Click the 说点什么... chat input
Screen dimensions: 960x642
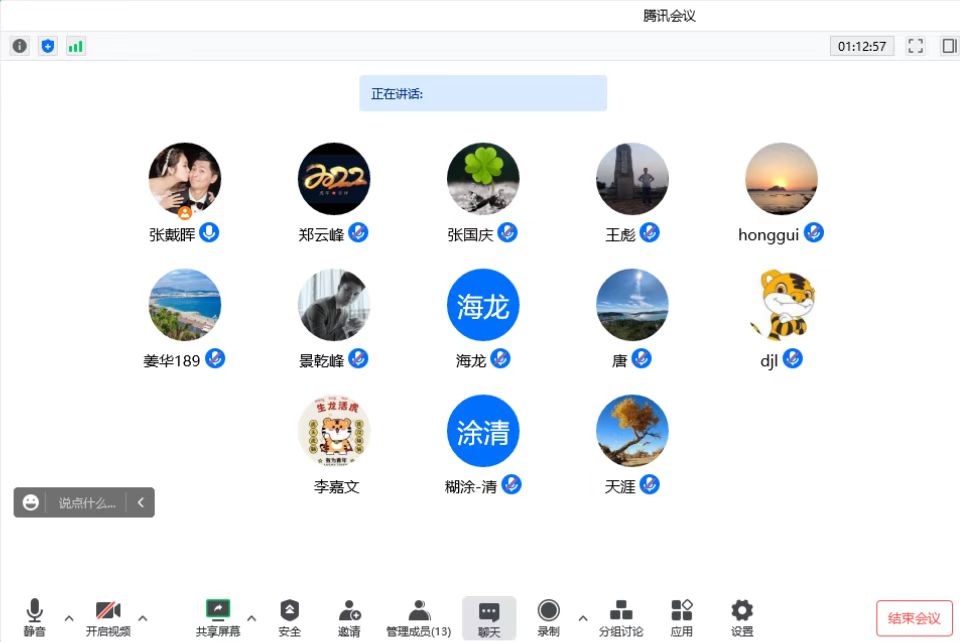[x=86, y=503]
